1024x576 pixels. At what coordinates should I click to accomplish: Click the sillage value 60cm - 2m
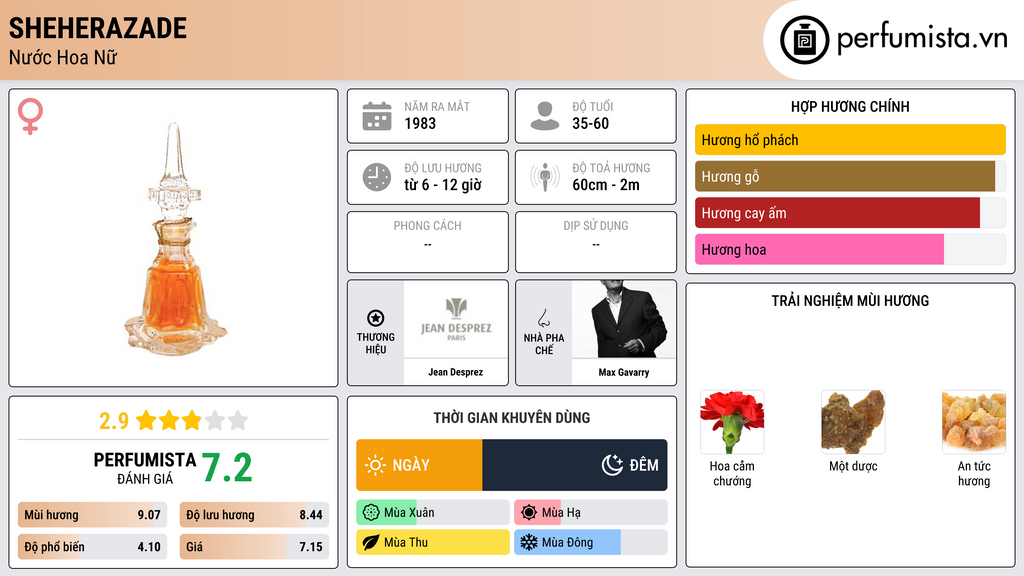pyautogui.click(x=606, y=185)
